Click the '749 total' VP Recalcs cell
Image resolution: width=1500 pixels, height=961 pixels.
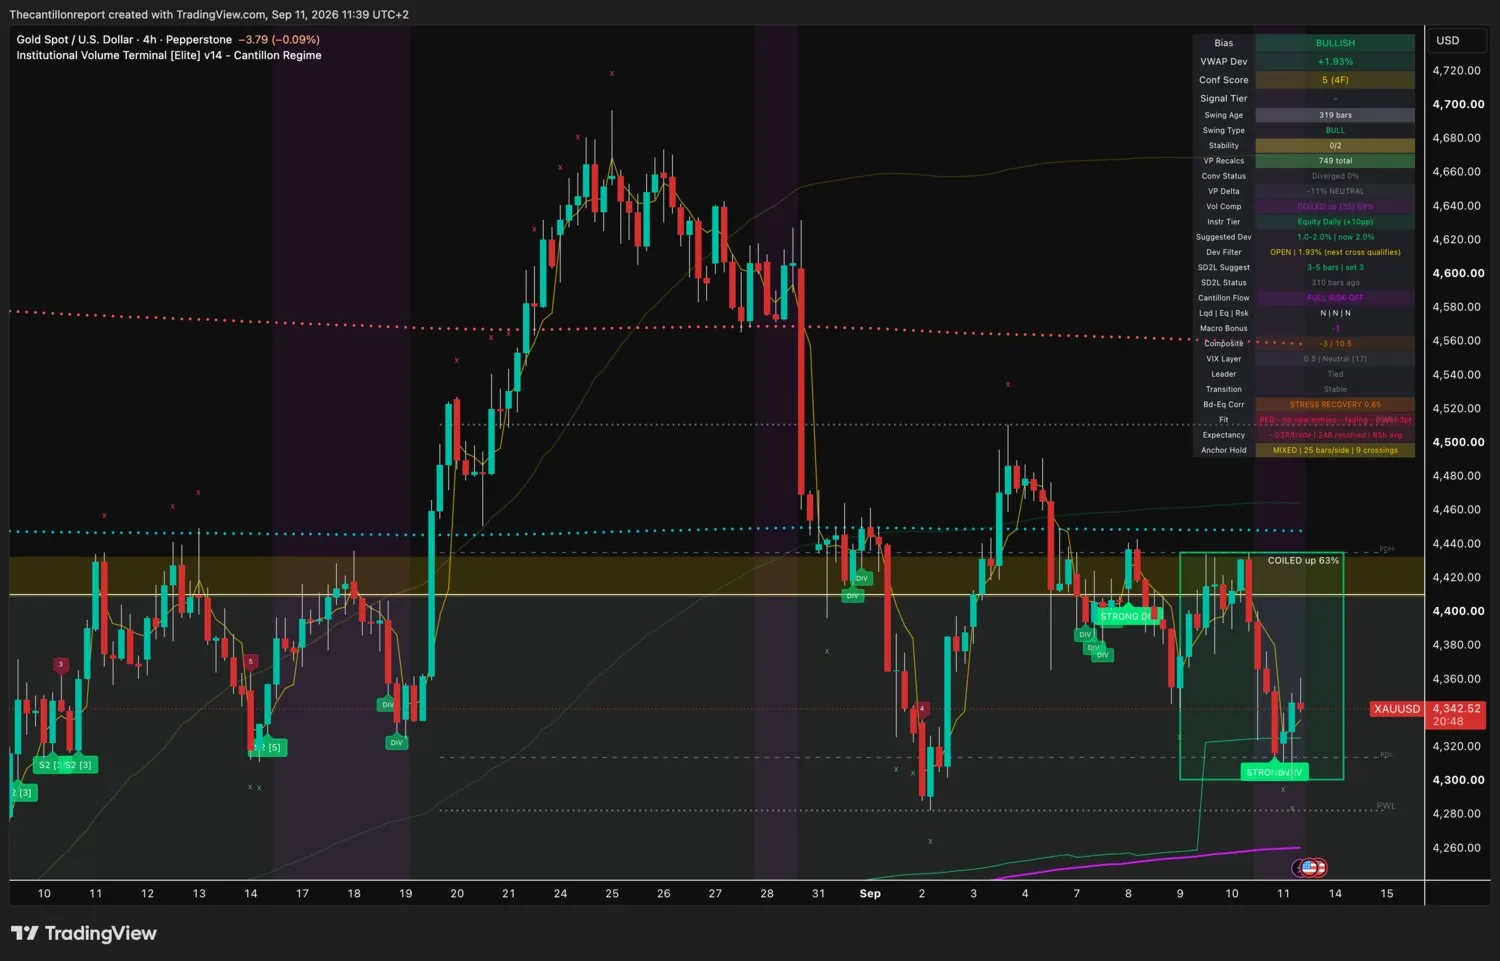pos(1335,161)
